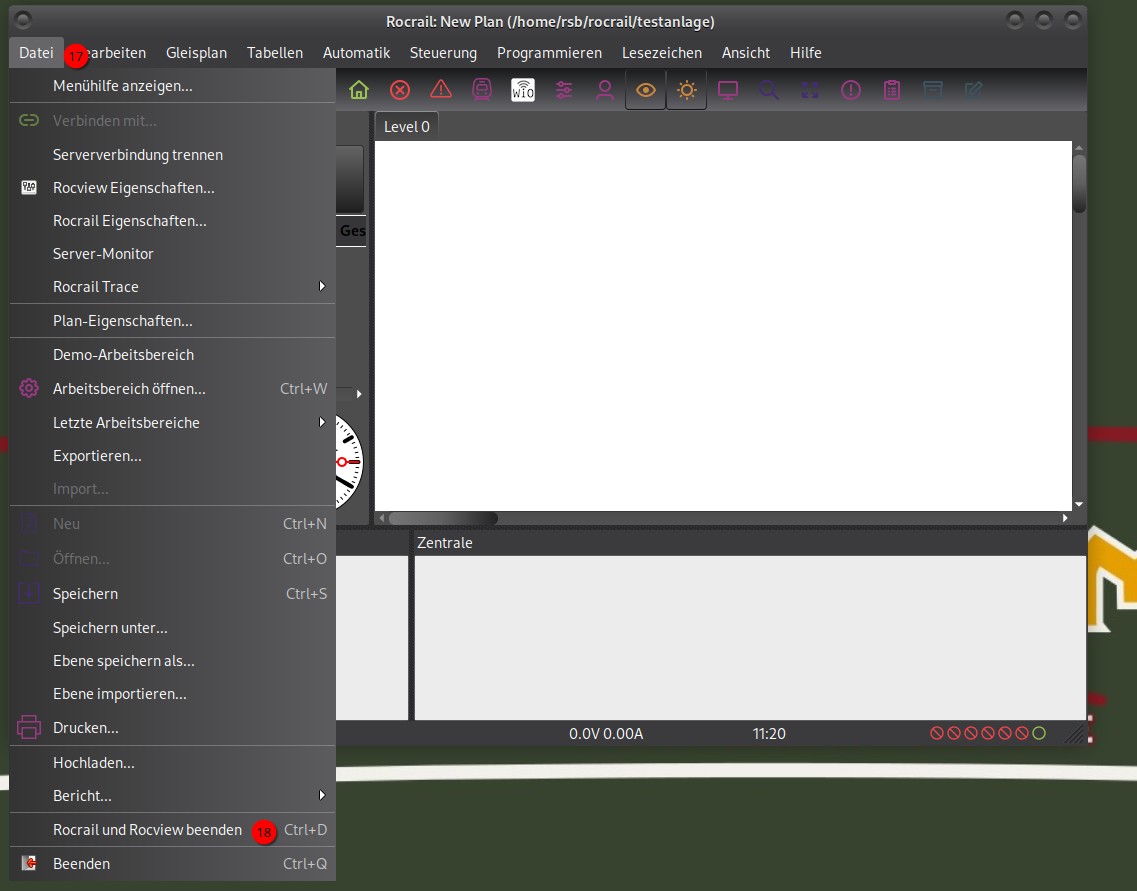This screenshot has width=1137, height=891.
Task: Choose Speichern unter from Datei menu
Action: [x=110, y=628]
